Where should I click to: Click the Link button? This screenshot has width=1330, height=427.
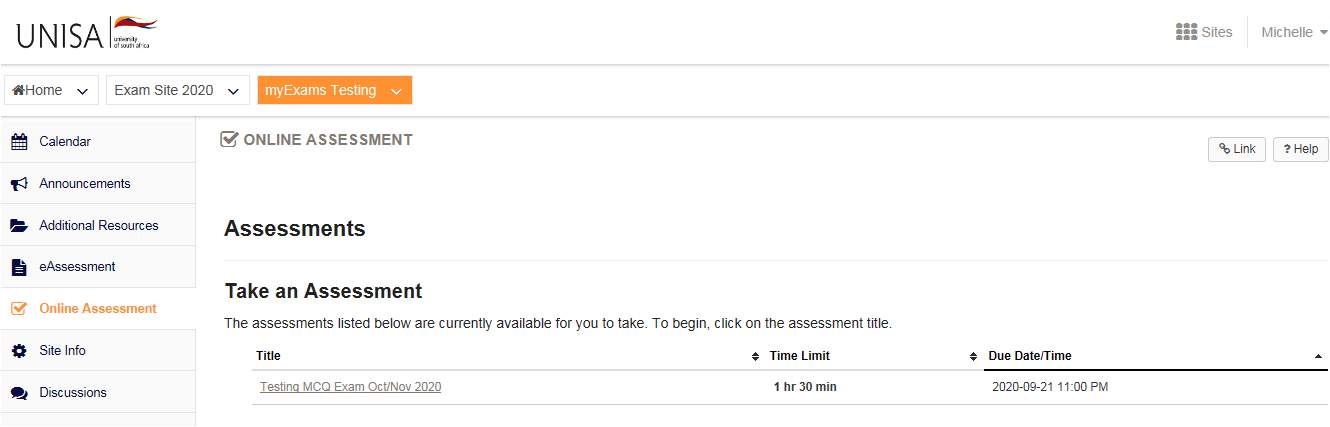[x=1237, y=149]
